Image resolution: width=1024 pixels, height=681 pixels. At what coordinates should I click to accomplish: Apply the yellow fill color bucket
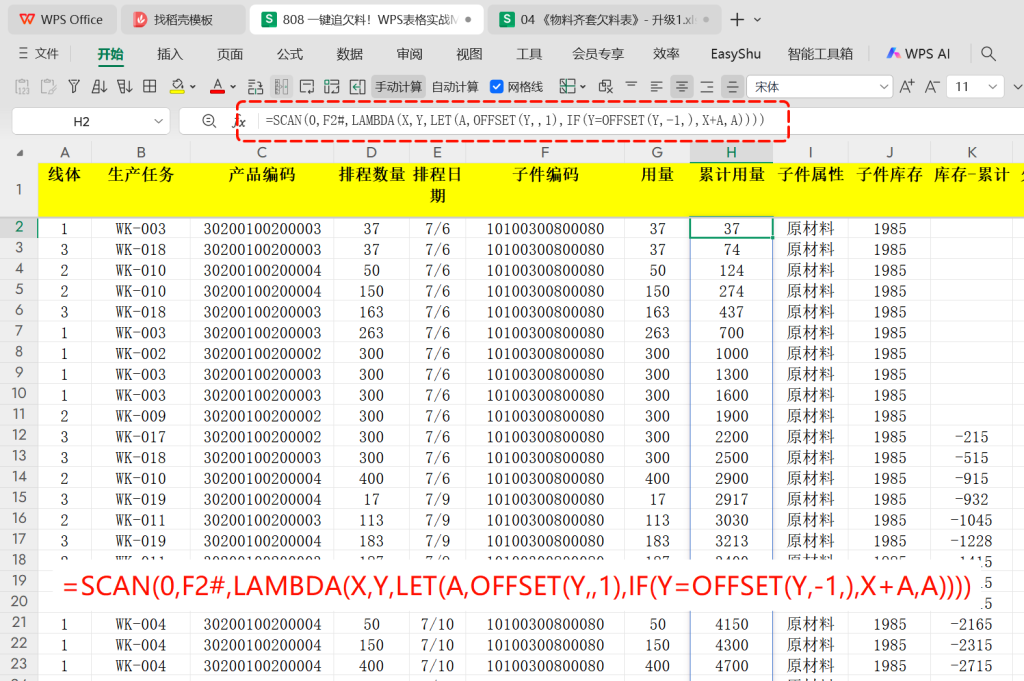pyautogui.click(x=177, y=87)
